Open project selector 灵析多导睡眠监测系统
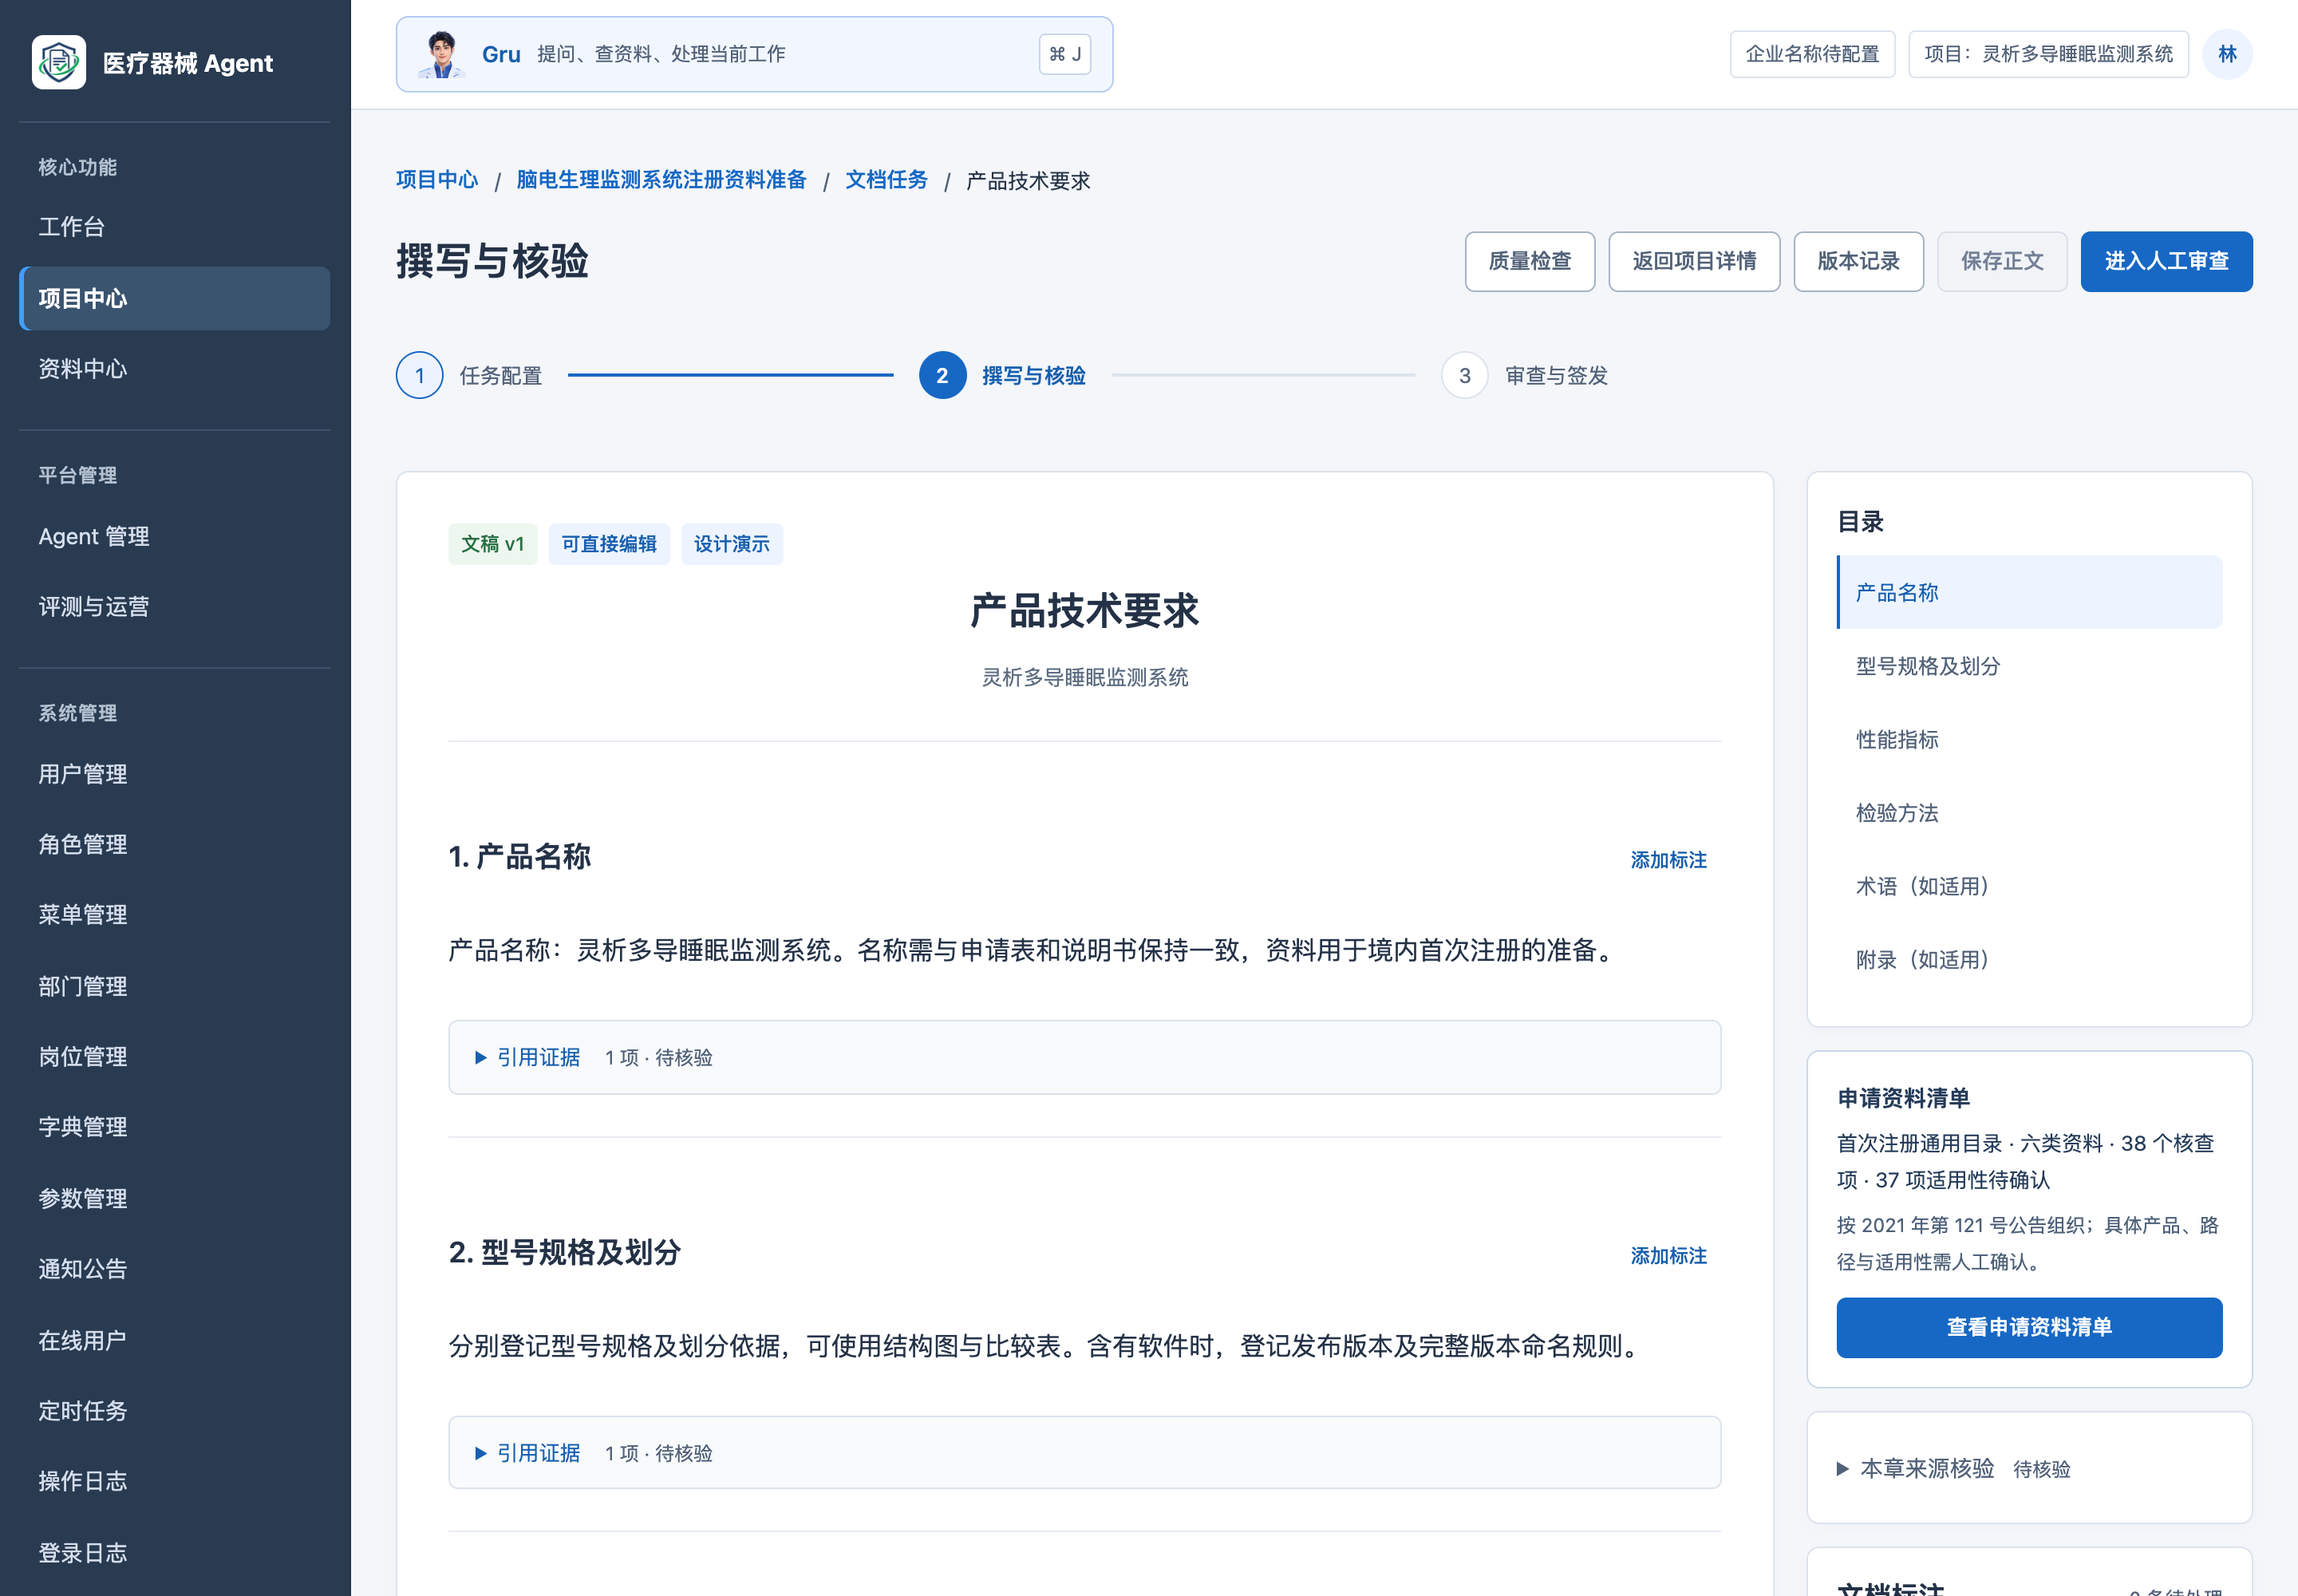The height and width of the screenshot is (1596, 2298). coord(2048,54)
